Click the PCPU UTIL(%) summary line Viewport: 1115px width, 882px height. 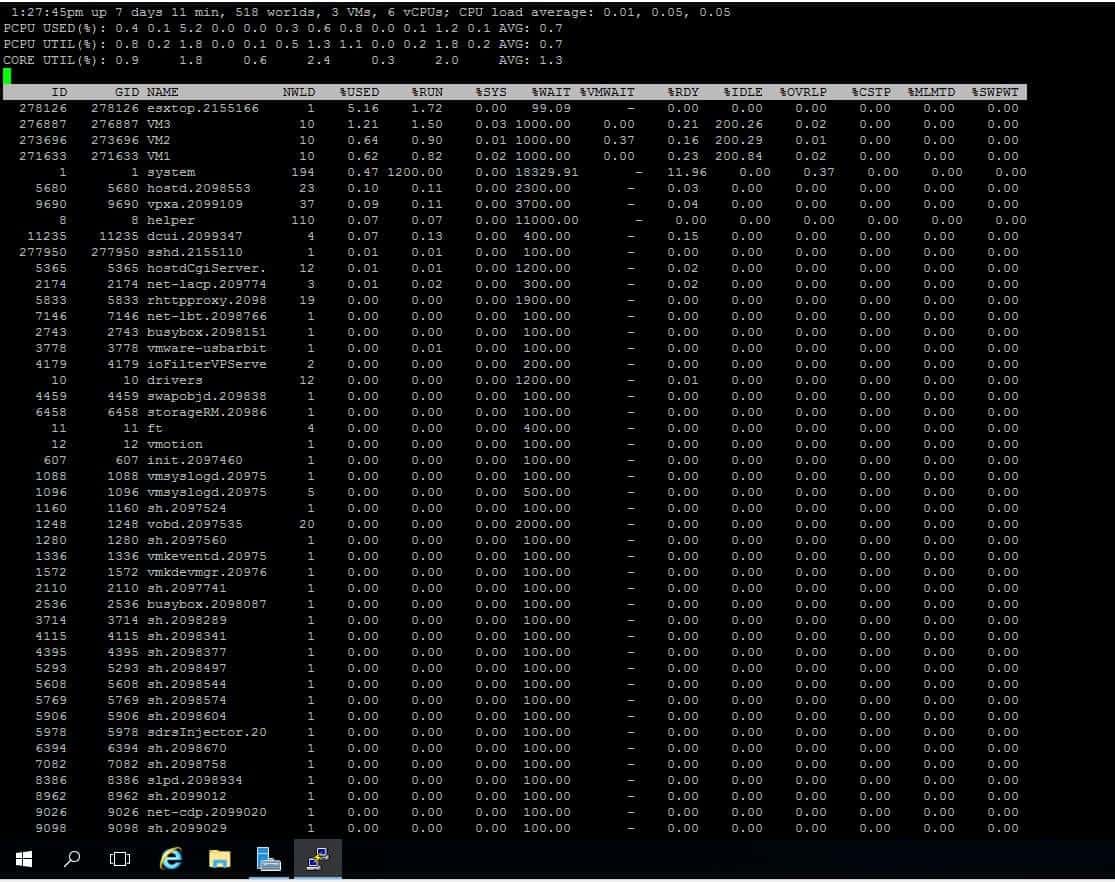283,44
